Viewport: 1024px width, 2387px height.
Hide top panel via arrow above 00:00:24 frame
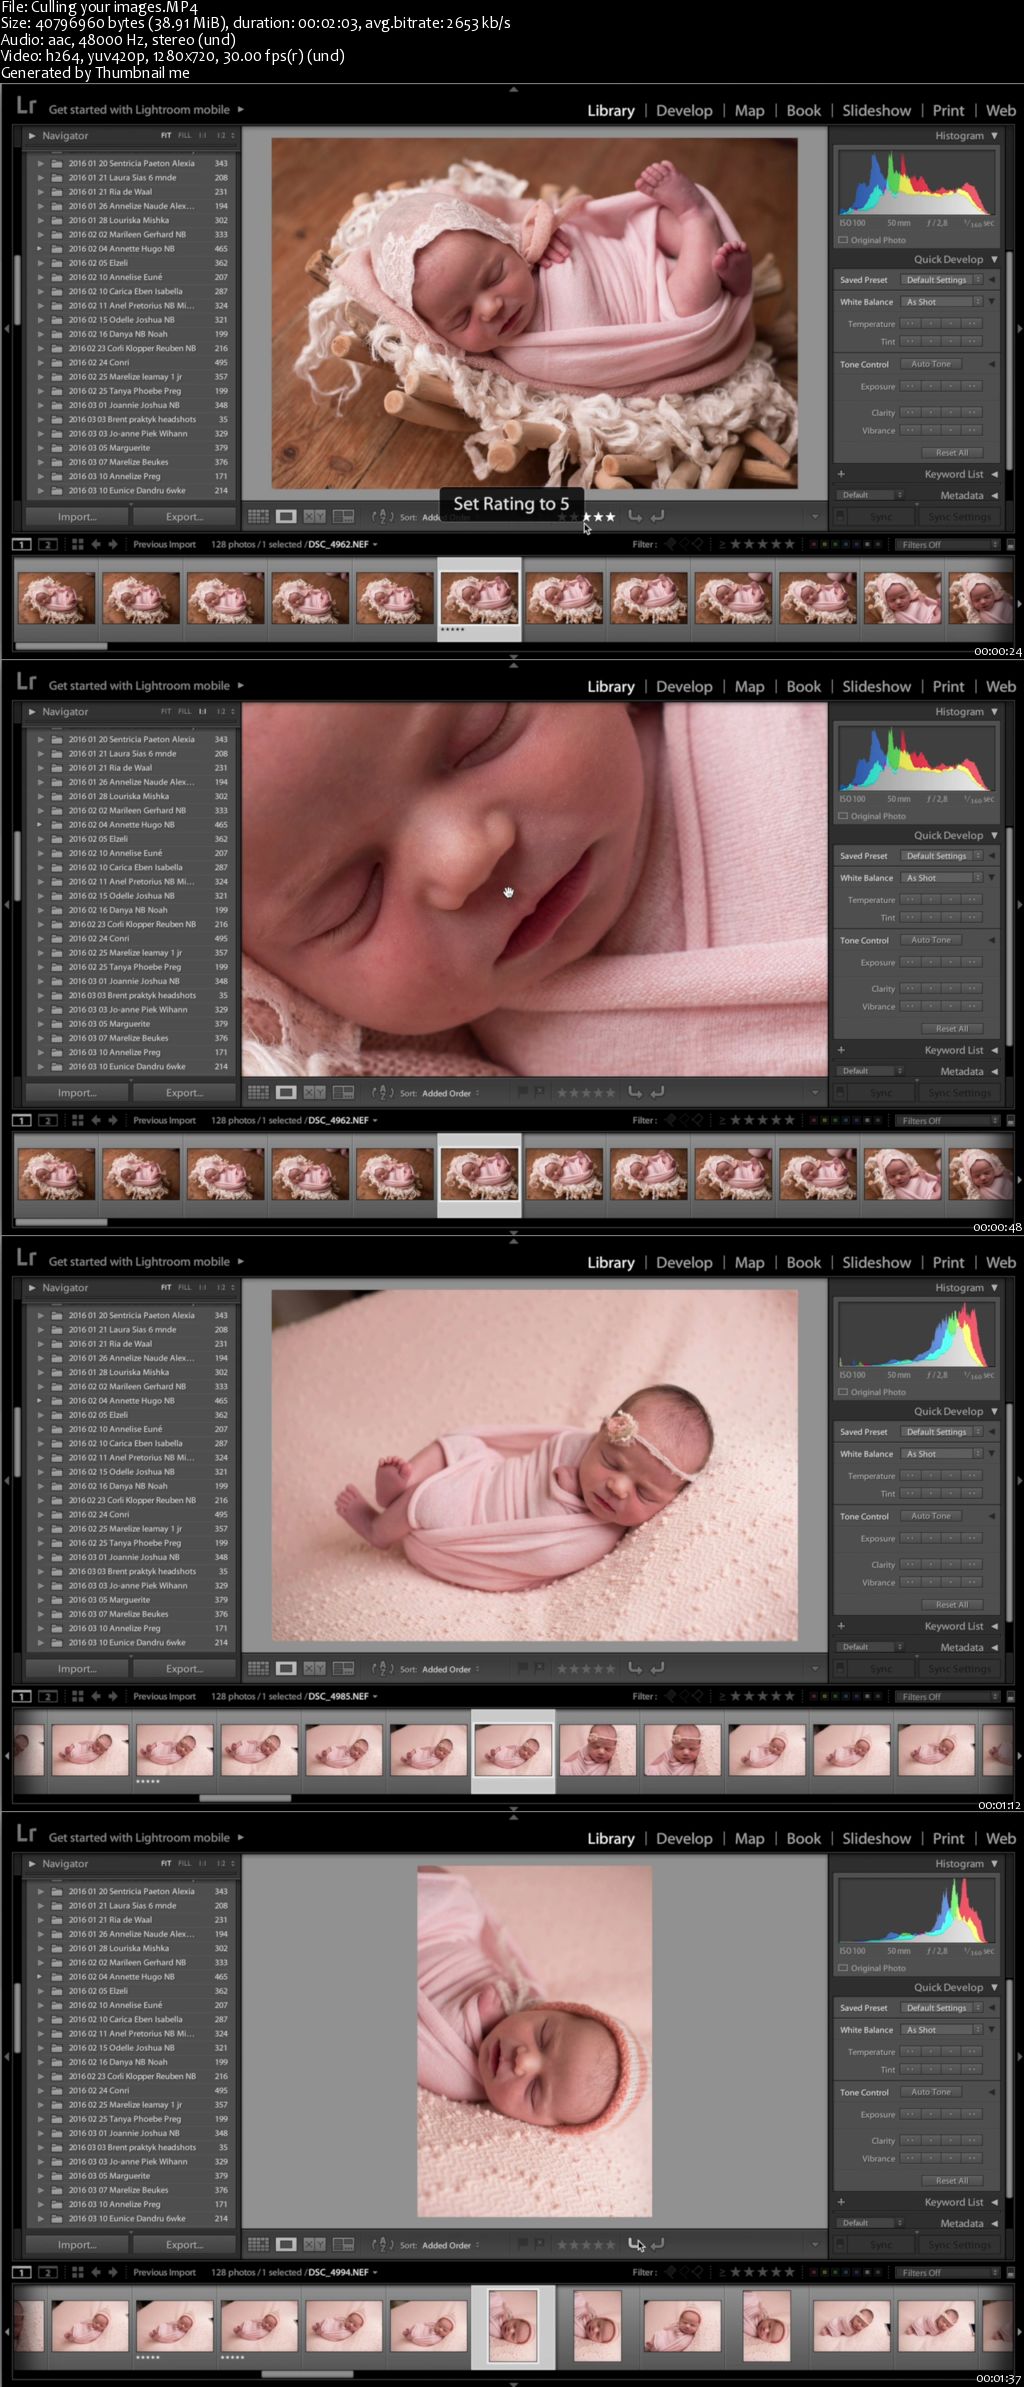pyautogui.click(x=513, y=89)
